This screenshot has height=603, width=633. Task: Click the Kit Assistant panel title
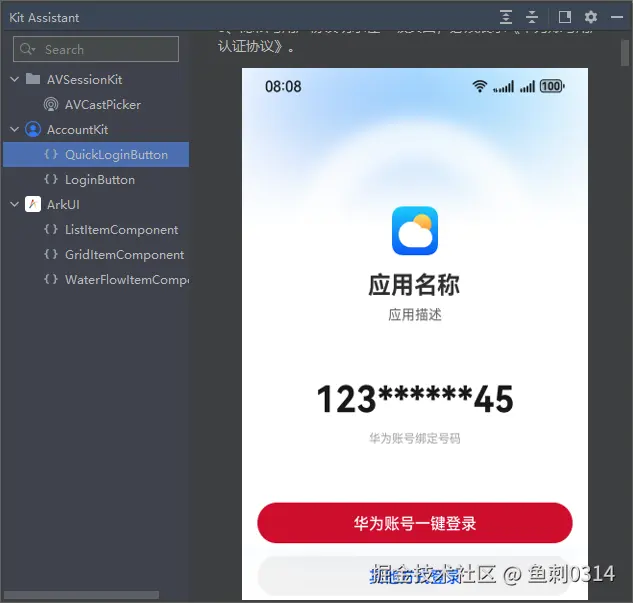coord(44,18)
